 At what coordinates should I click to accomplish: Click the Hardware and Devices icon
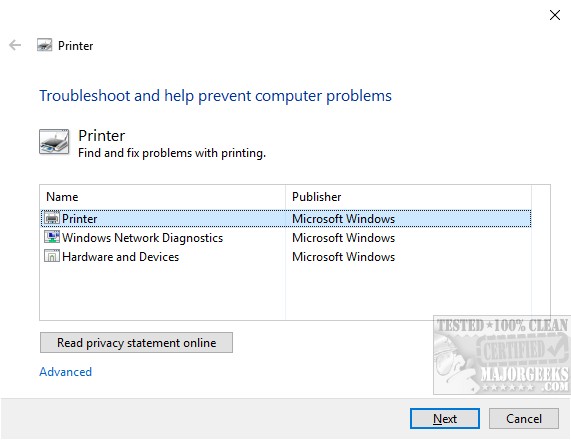[x=52, y=256]
